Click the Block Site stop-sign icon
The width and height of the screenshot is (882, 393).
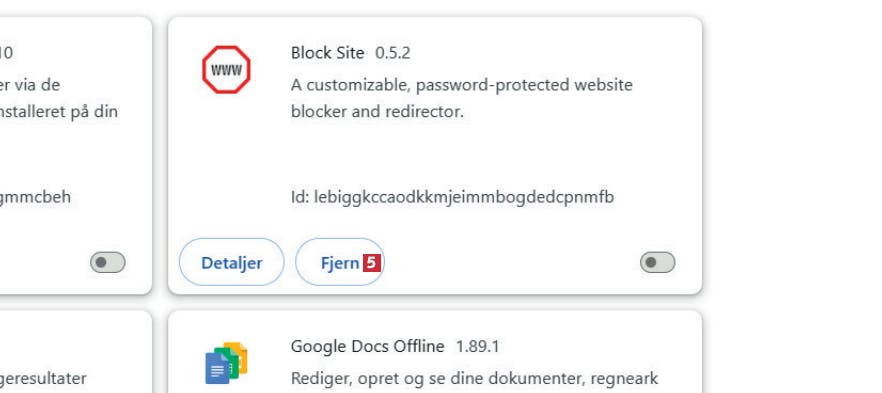226,70
